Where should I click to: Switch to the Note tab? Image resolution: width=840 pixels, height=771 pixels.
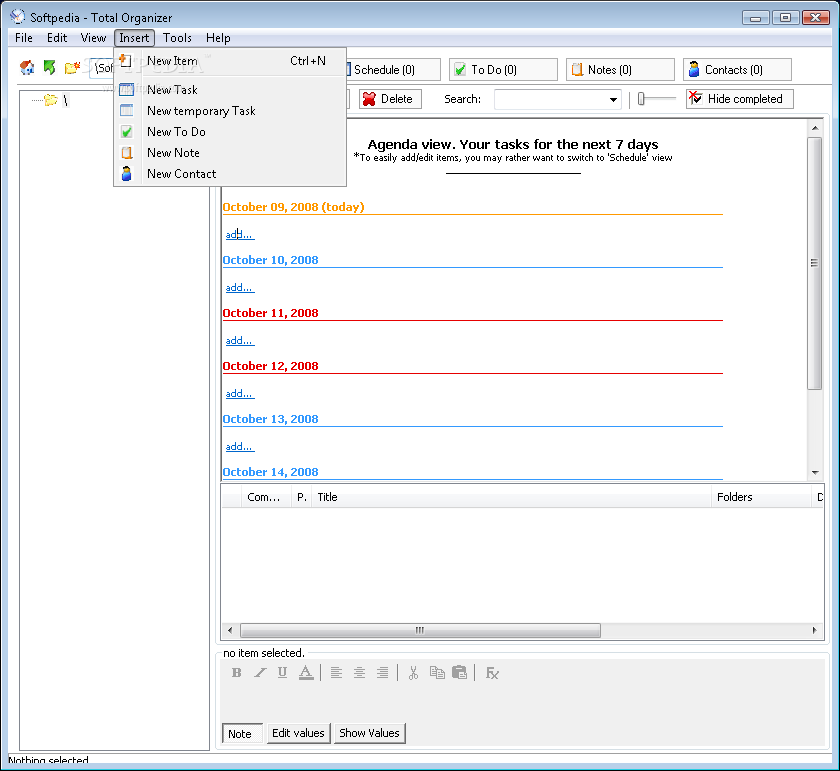[x=242, y=733]
